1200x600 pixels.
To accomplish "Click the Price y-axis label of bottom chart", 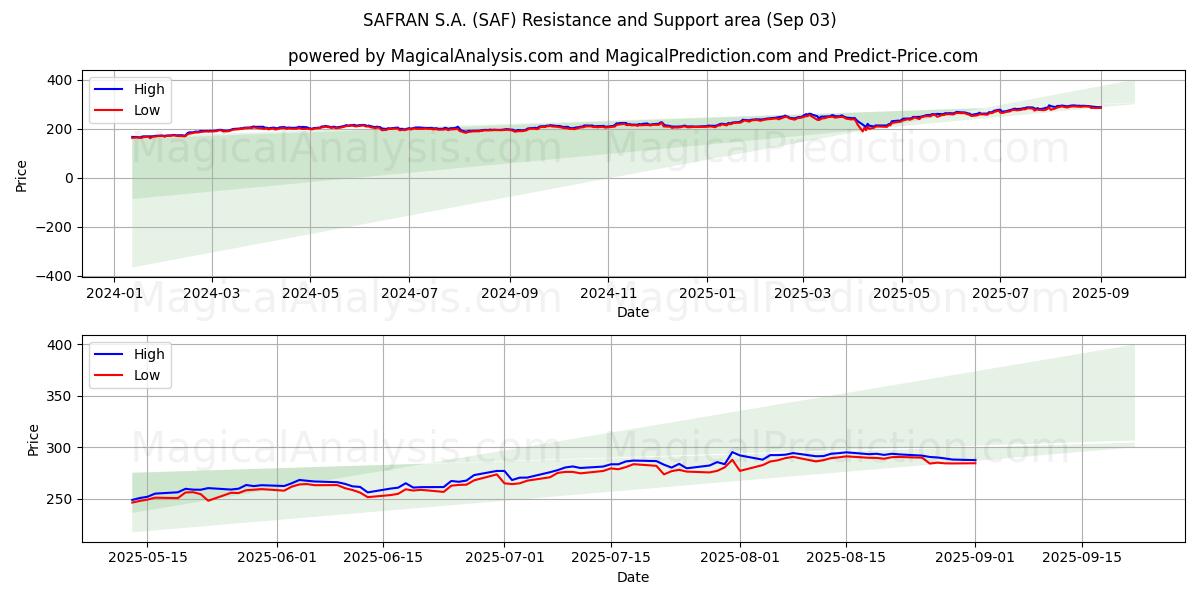I will 33,440.
